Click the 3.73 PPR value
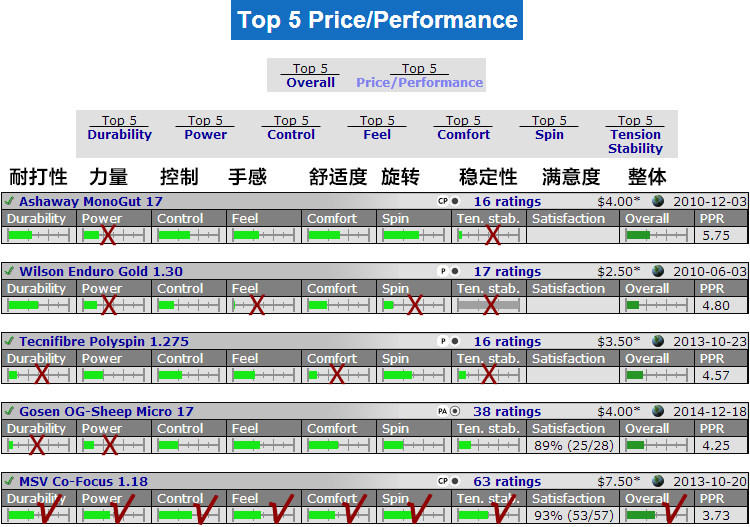Viewport: 750px width, 527px height. coord(716,515)
